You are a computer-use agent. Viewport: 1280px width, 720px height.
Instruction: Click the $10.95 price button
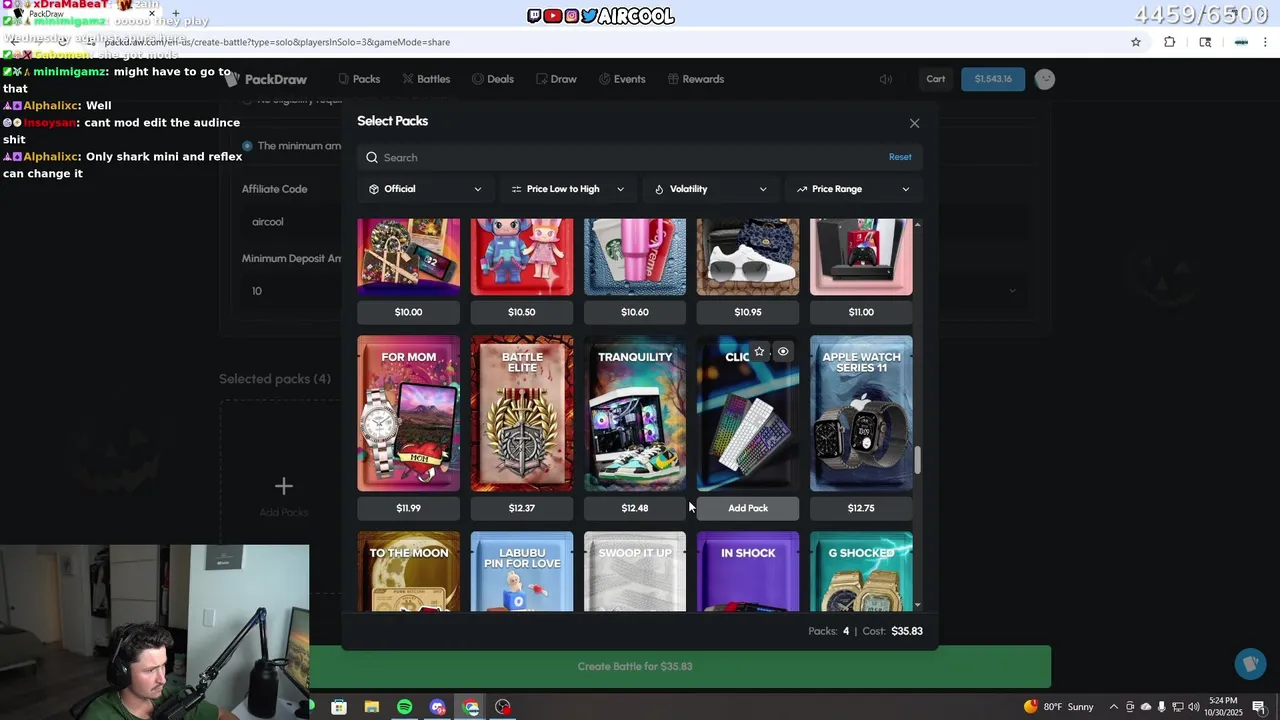click(748, 312)
